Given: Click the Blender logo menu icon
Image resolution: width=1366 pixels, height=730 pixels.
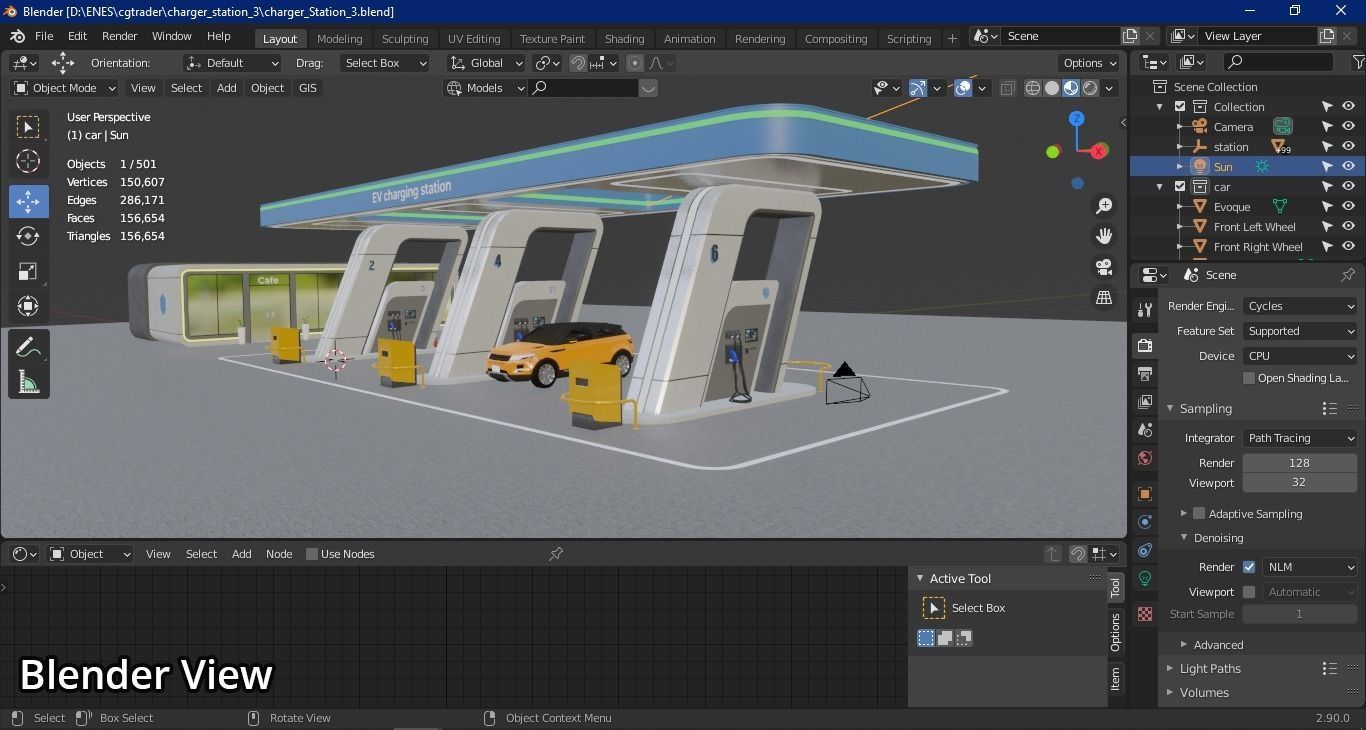Looking at the screenshot, I should 17,36.
